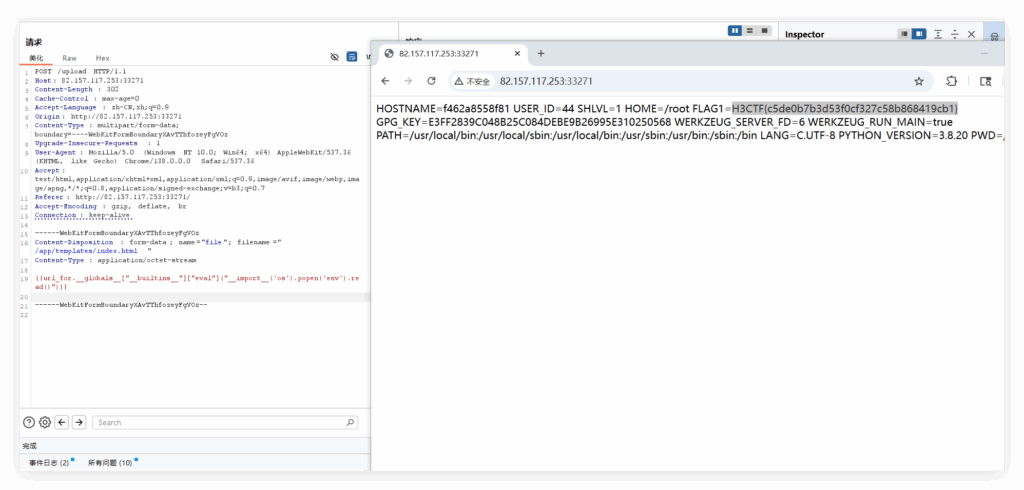Click the Search input field
This screenshot has height=490, width=1024.
225,423
